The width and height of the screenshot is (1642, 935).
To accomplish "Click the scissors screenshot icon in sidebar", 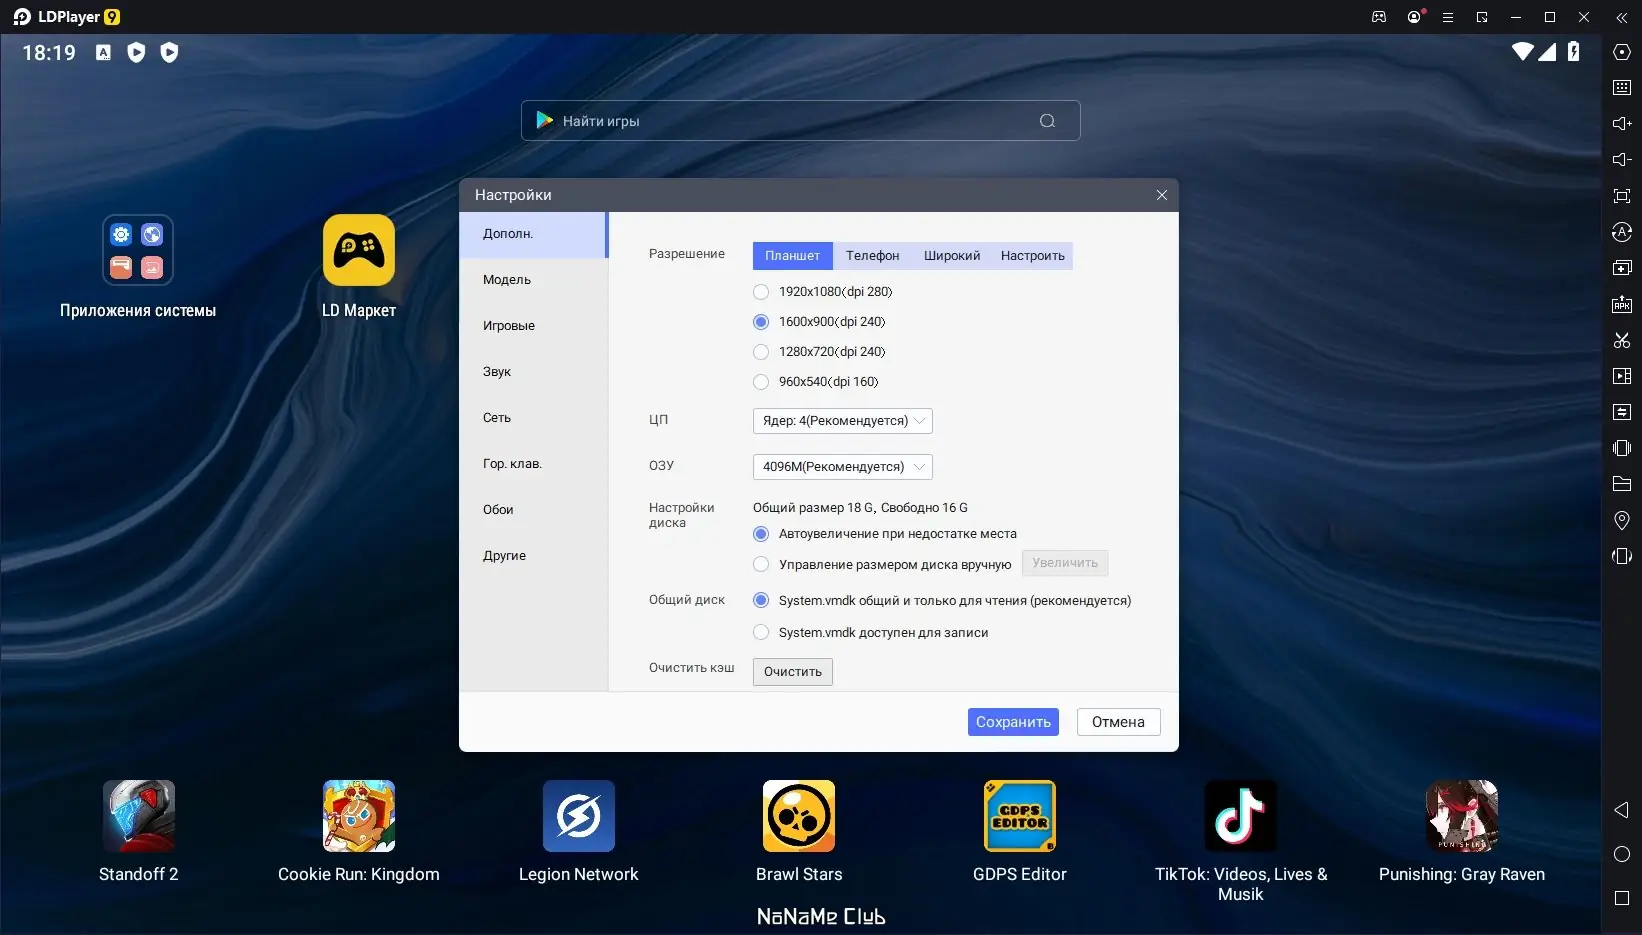I will pyautogui.click(x=1622, y=340).
